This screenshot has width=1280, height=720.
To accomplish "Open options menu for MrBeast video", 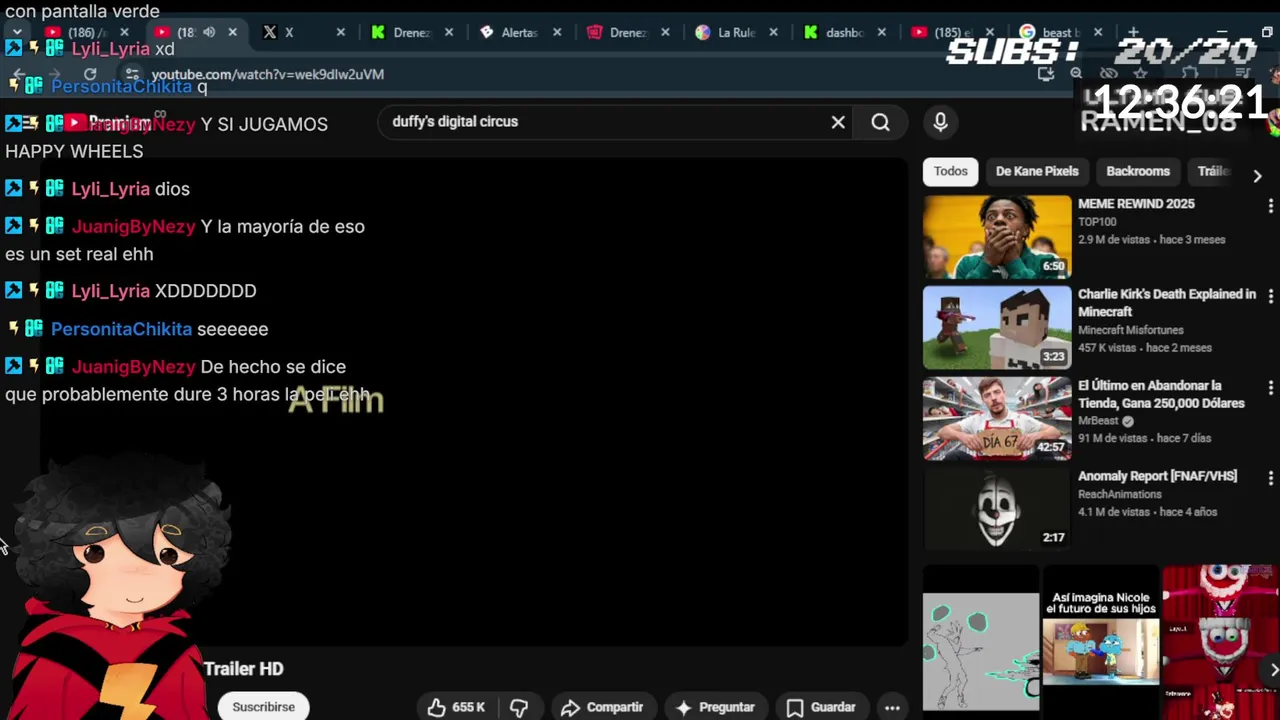I will (1271, 388).
